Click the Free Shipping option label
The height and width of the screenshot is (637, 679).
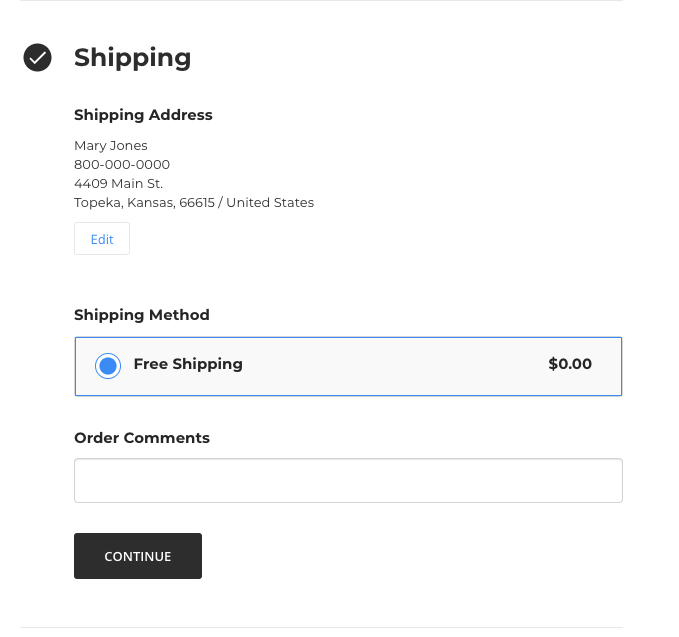click(x=188, y=364)
